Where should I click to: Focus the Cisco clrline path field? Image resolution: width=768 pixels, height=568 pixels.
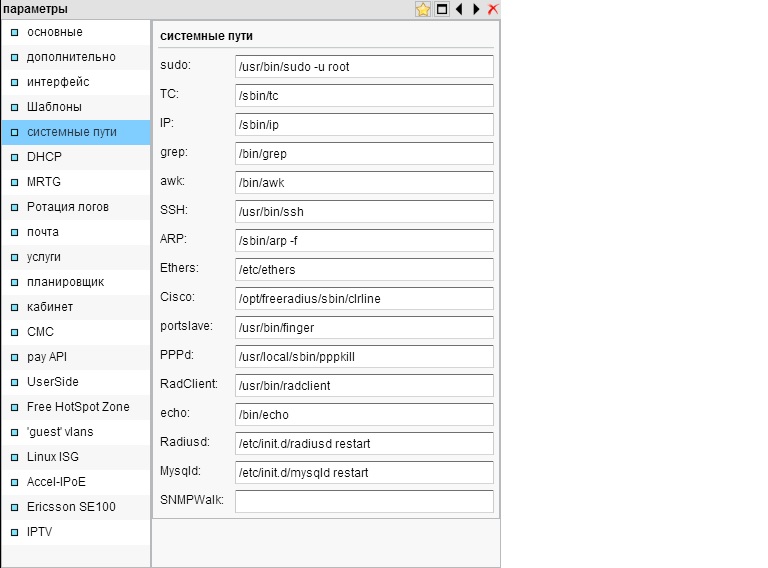[364, 299]
